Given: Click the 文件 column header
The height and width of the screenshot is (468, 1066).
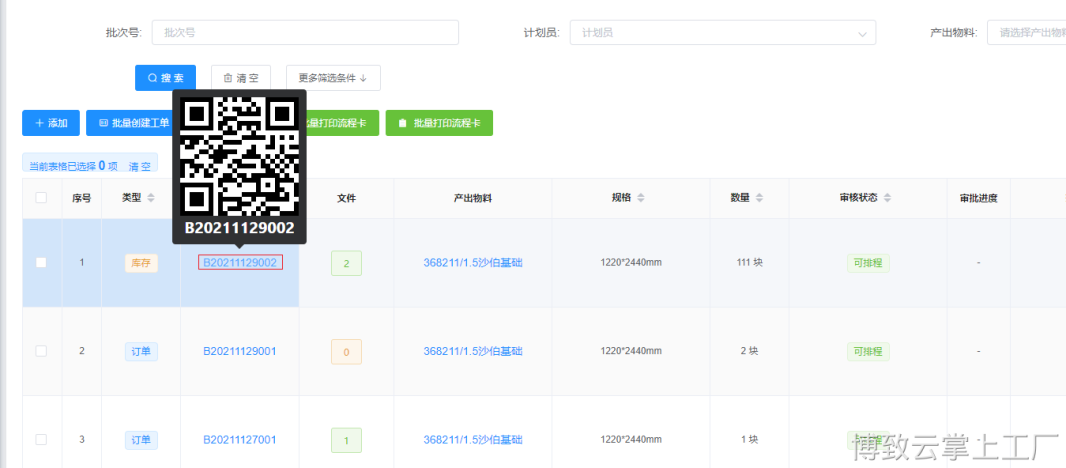Looking at the screenshot, I should pos(347,198).
